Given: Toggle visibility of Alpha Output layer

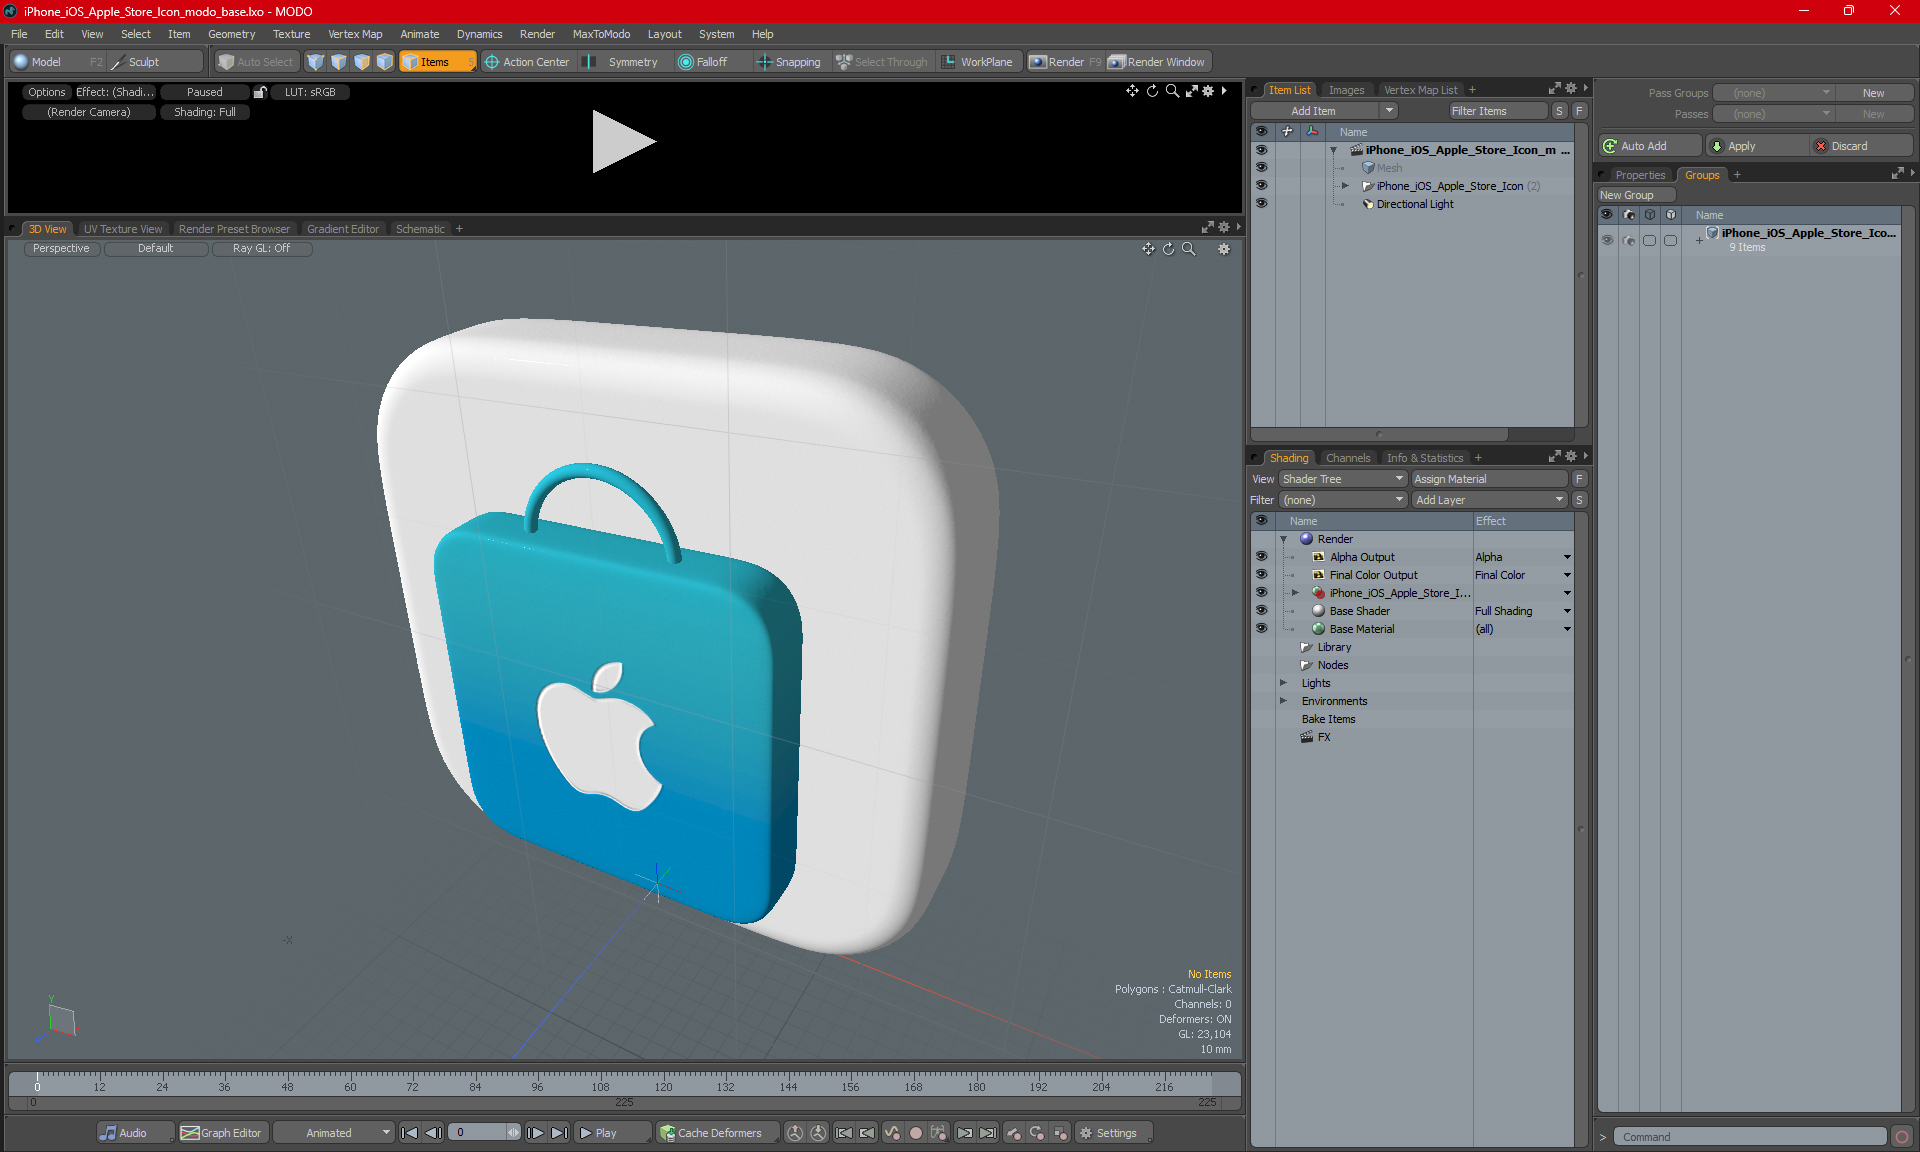Looking at the screenshot, I should 1261,556.
